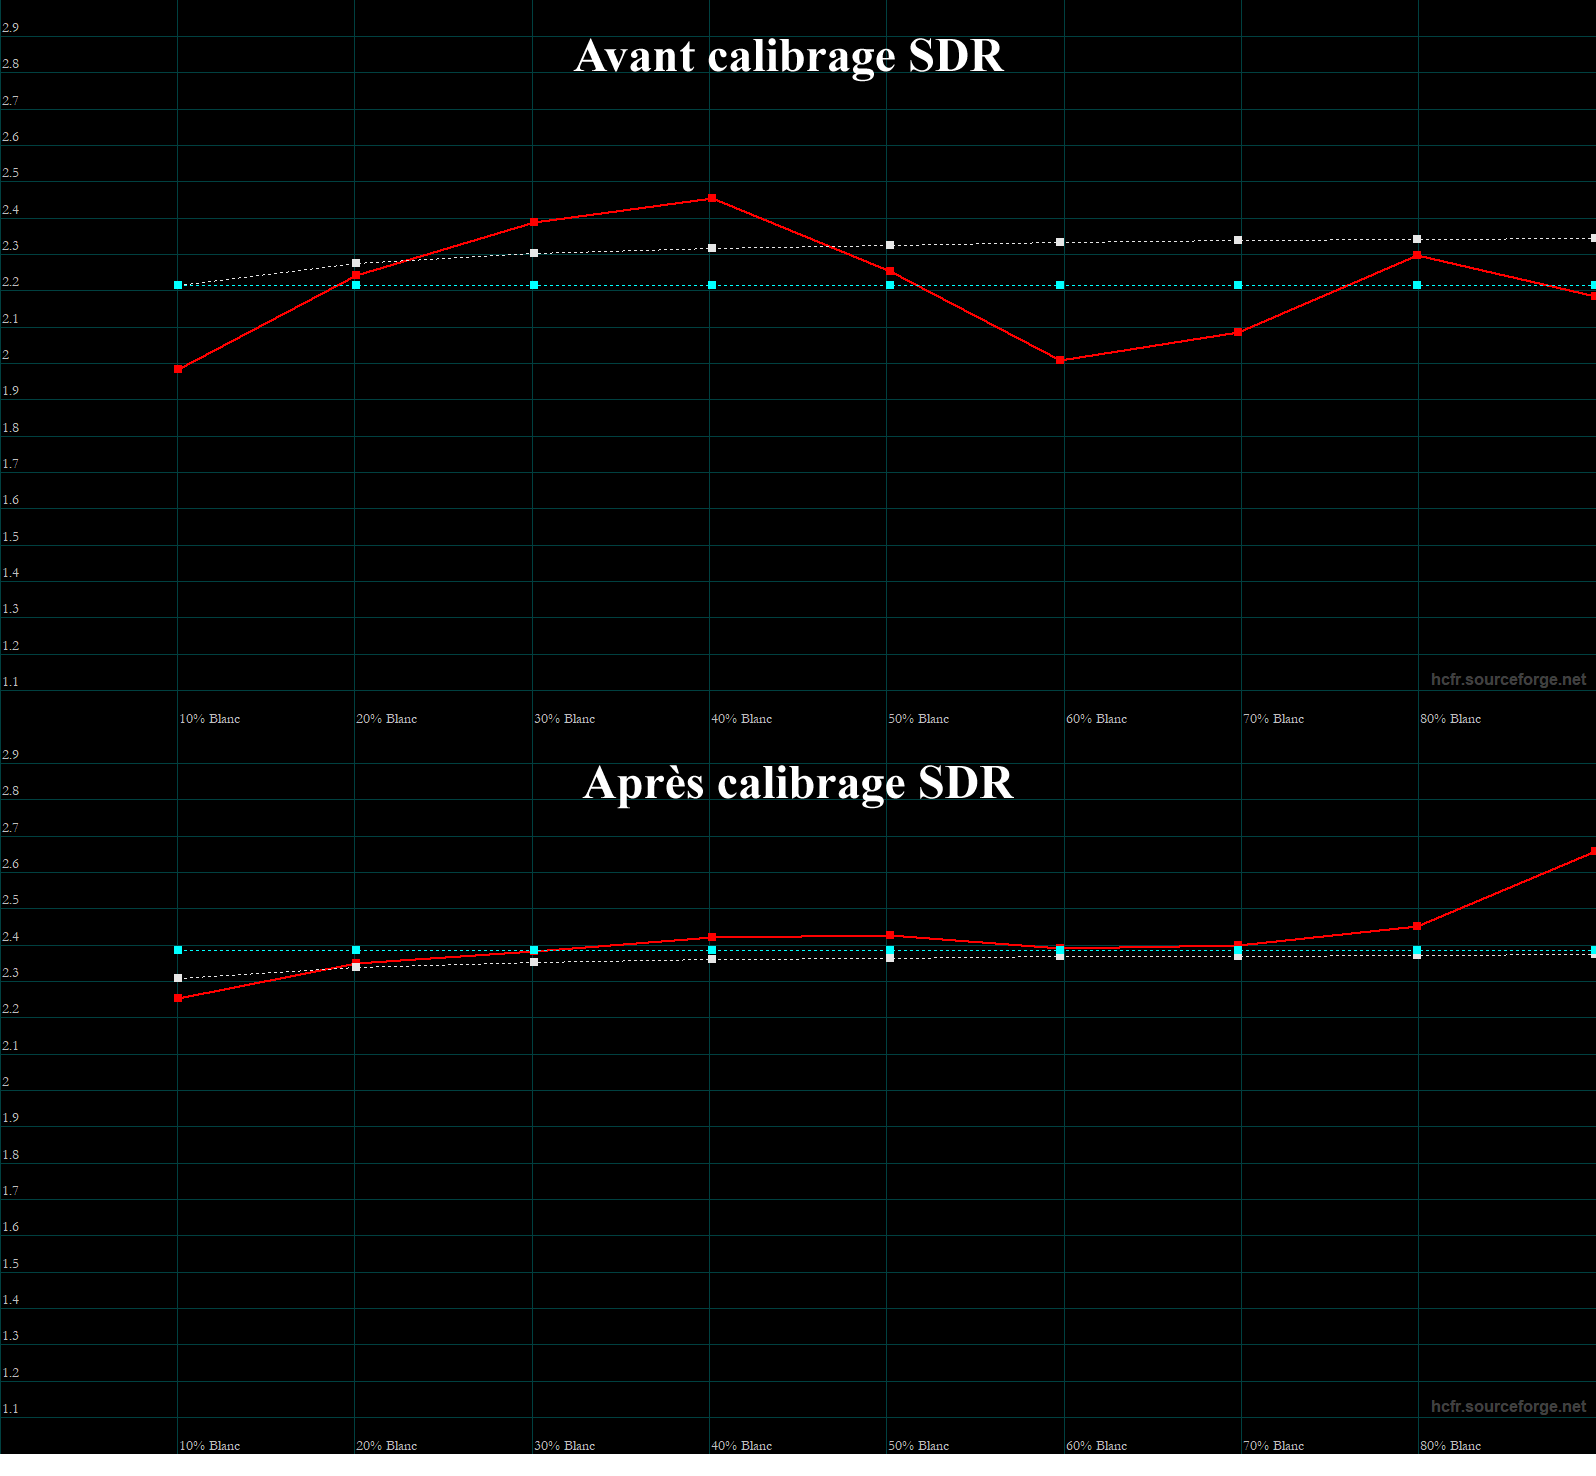Click the cyan 10% marker in Après chart

pyautogui.click(x=178, y=950)
